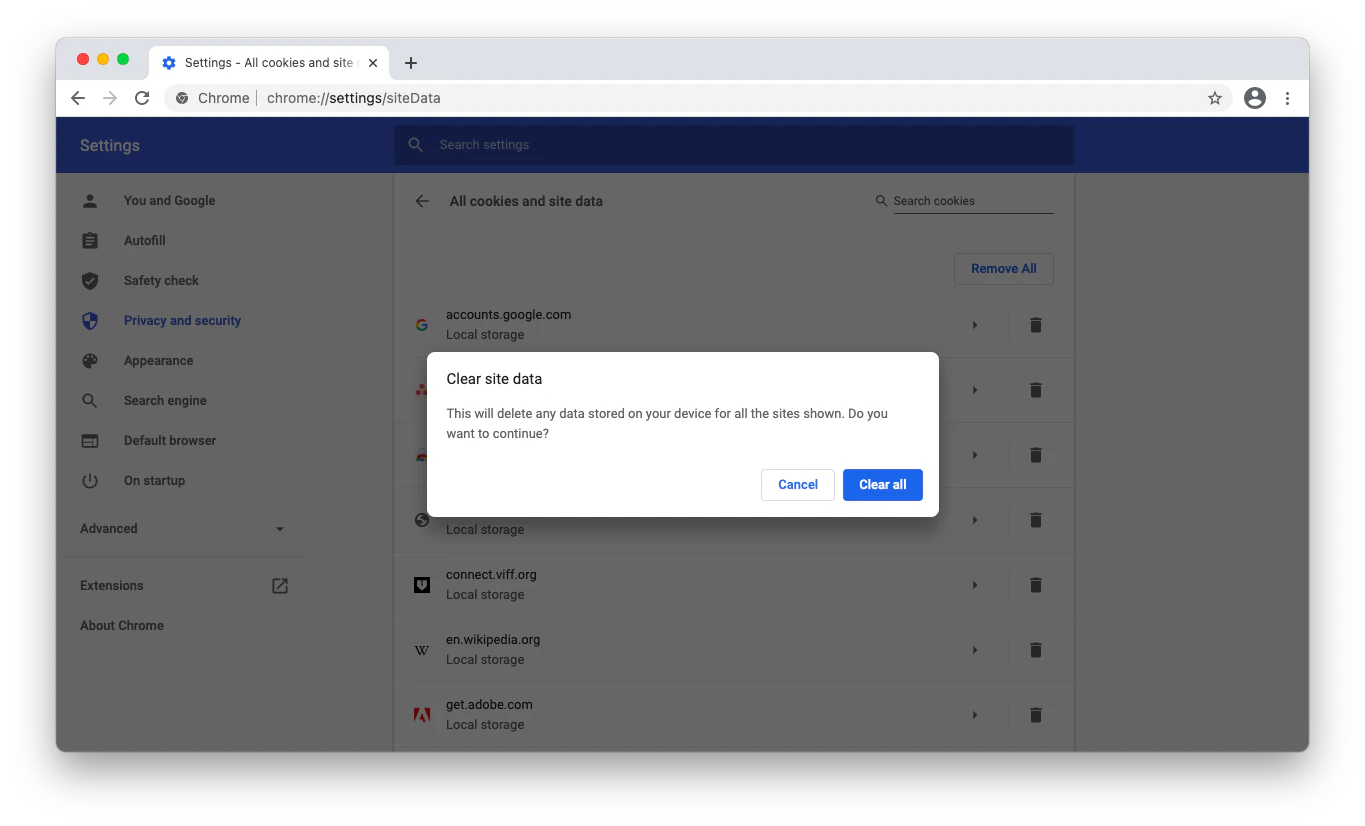Expand accounts.google.com details arrow
This screenshot has height=826, width=1365.
click(x=975, y=325)
